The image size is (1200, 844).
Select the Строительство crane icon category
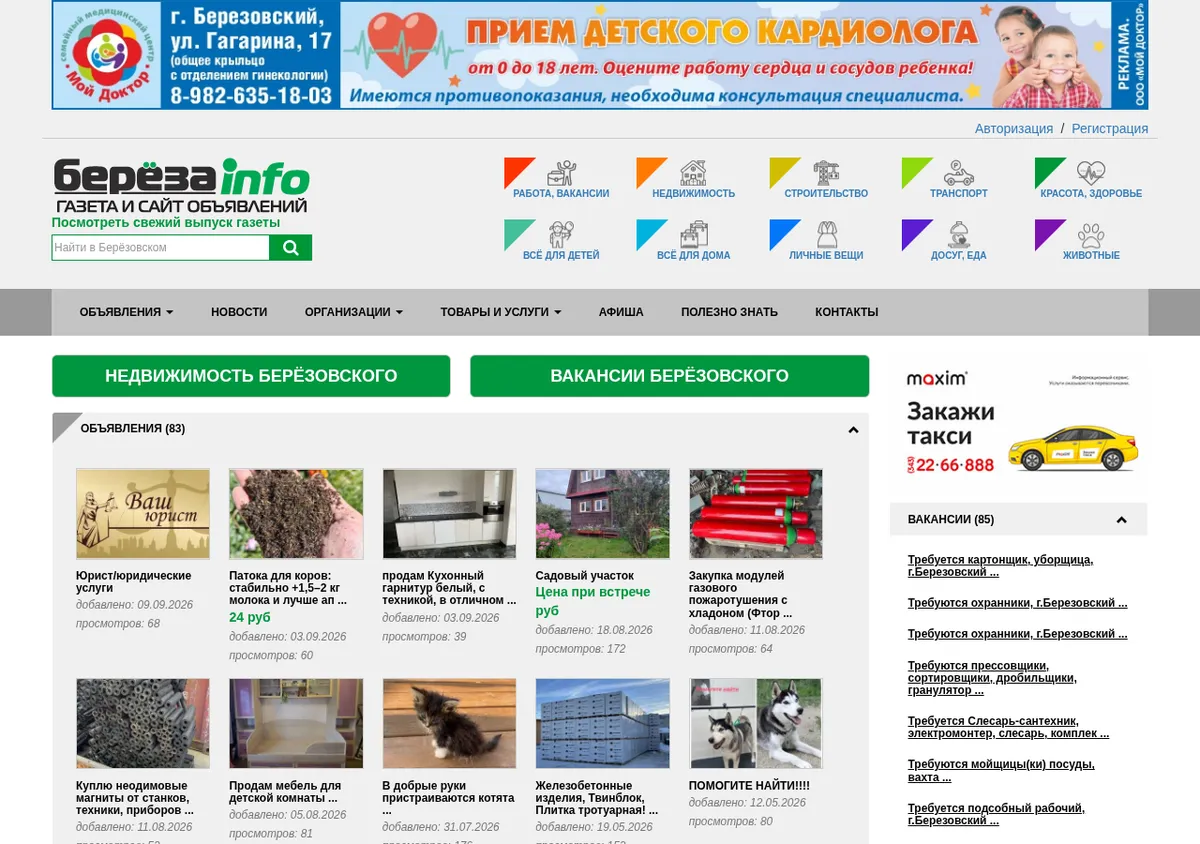[x=826, y=173]
